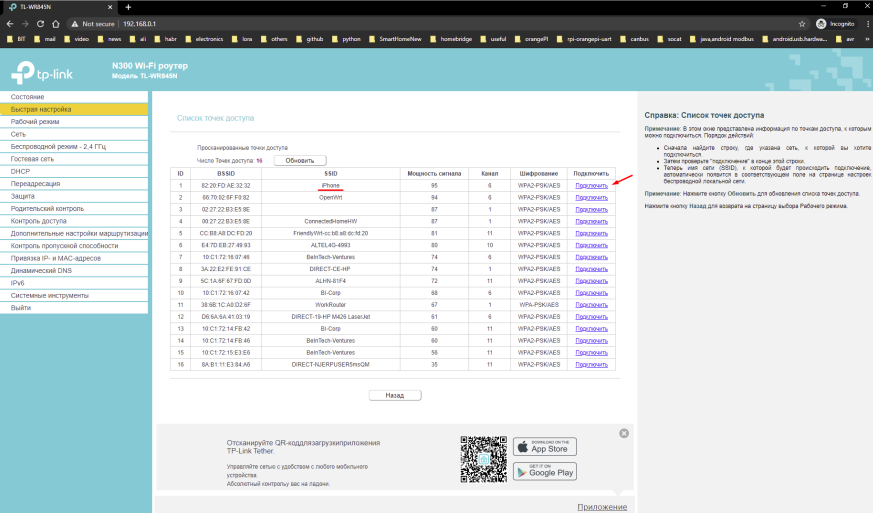Viewport: 873px width, 513px height.
Task: Open the canbus bookmark folder
Action: pos(635,39)
